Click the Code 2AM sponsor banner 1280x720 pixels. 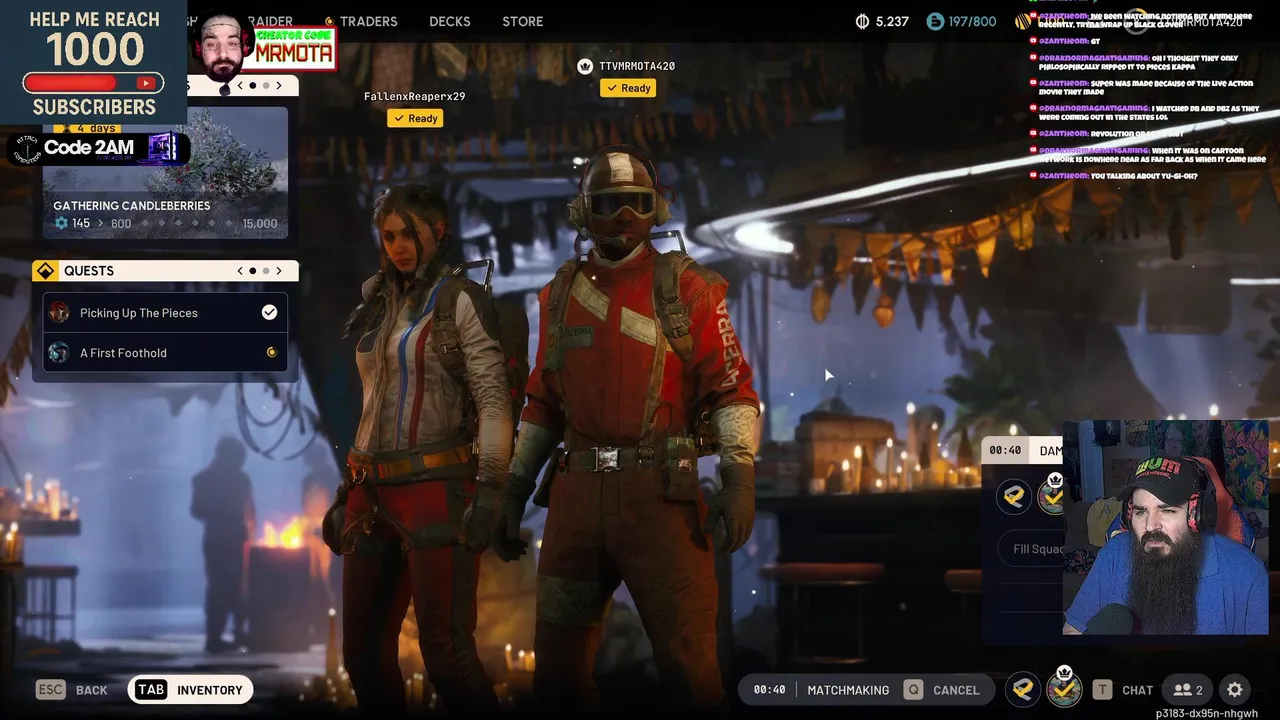point(97,148)
